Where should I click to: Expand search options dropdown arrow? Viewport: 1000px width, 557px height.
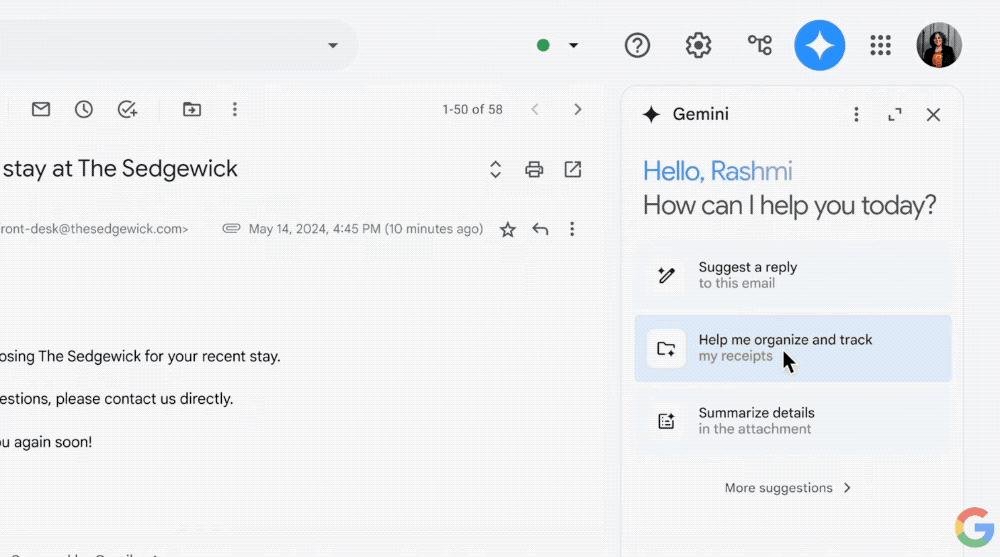(333, 45)
